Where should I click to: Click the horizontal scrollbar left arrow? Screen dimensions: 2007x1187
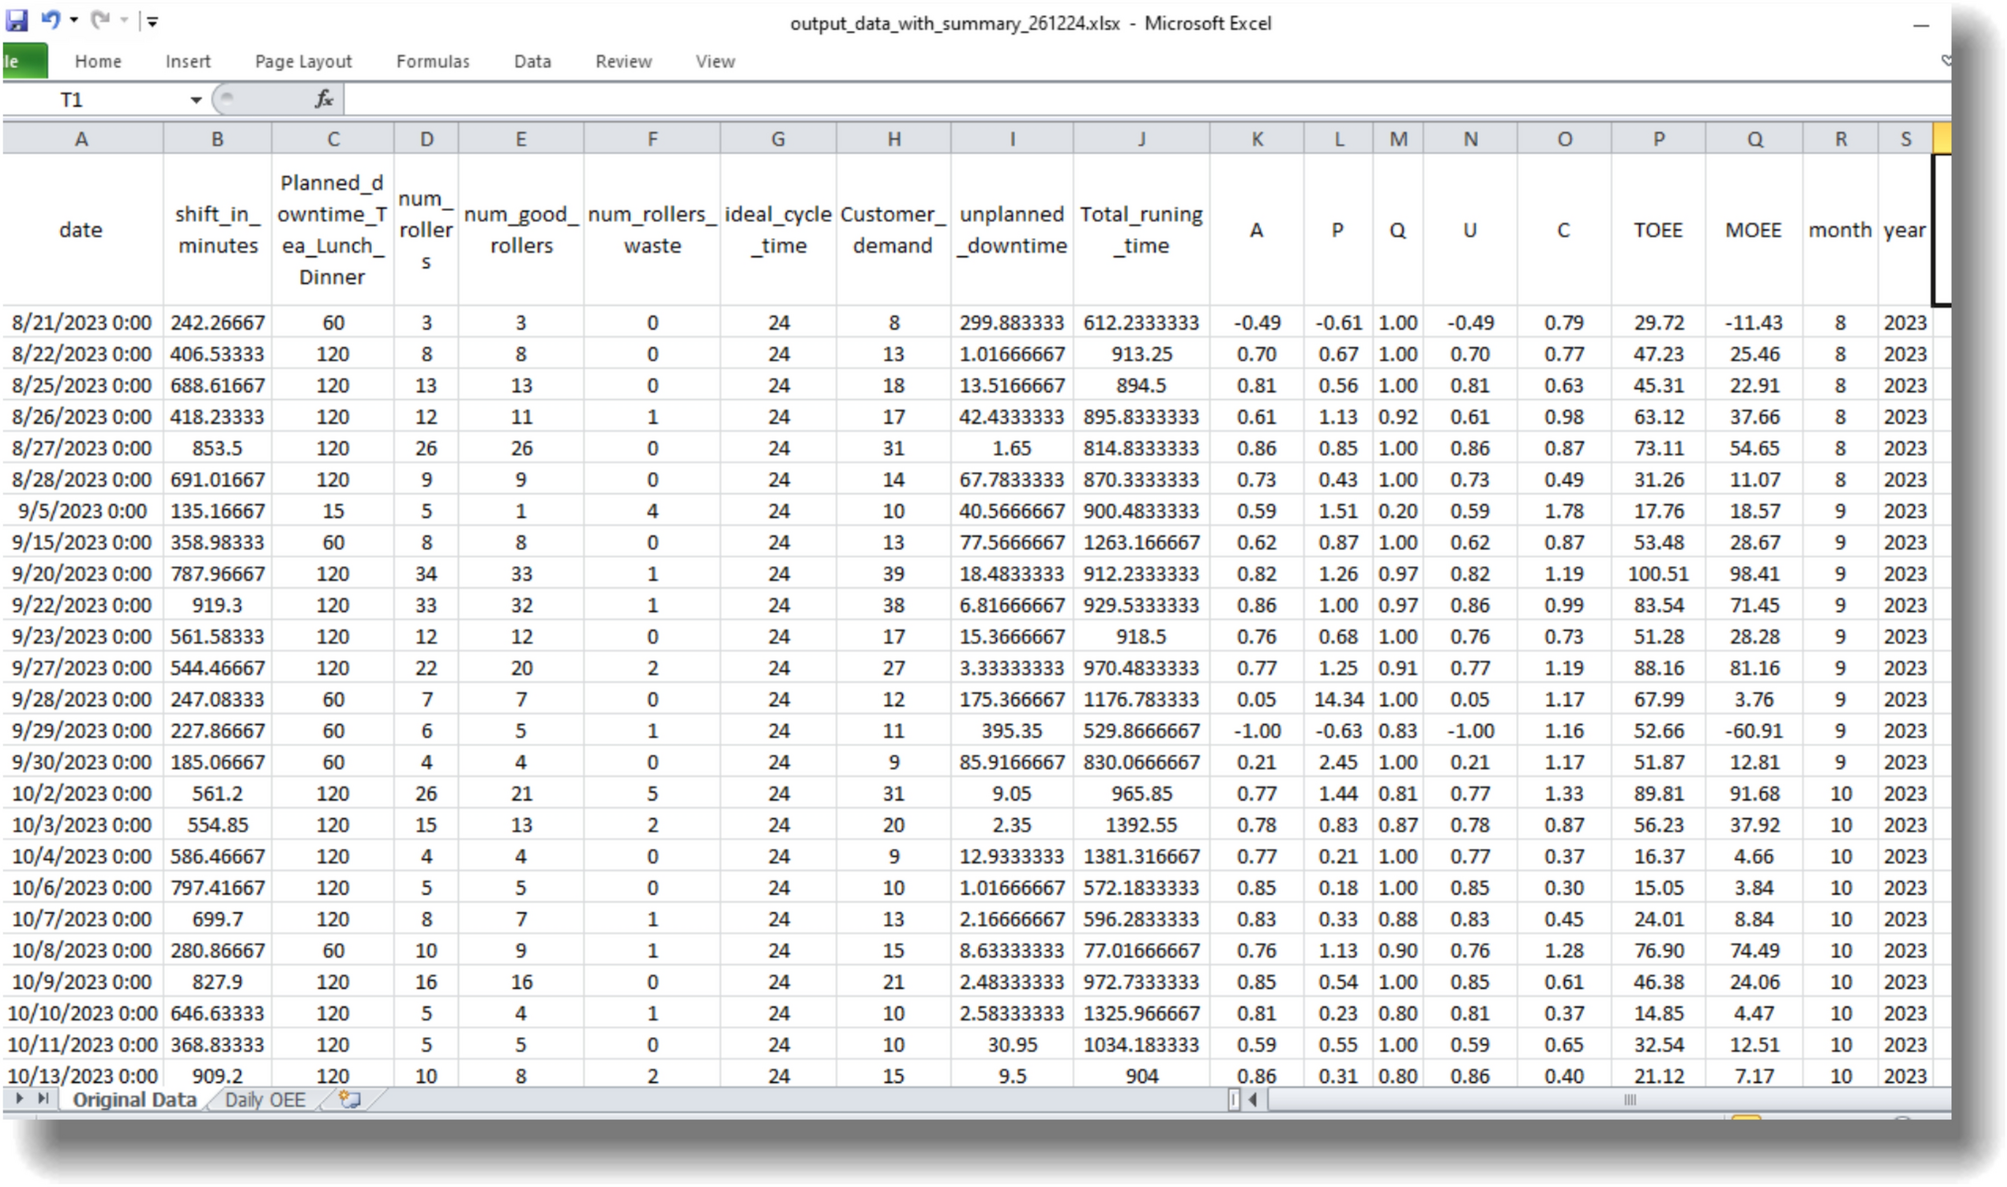[1253, 1100]
